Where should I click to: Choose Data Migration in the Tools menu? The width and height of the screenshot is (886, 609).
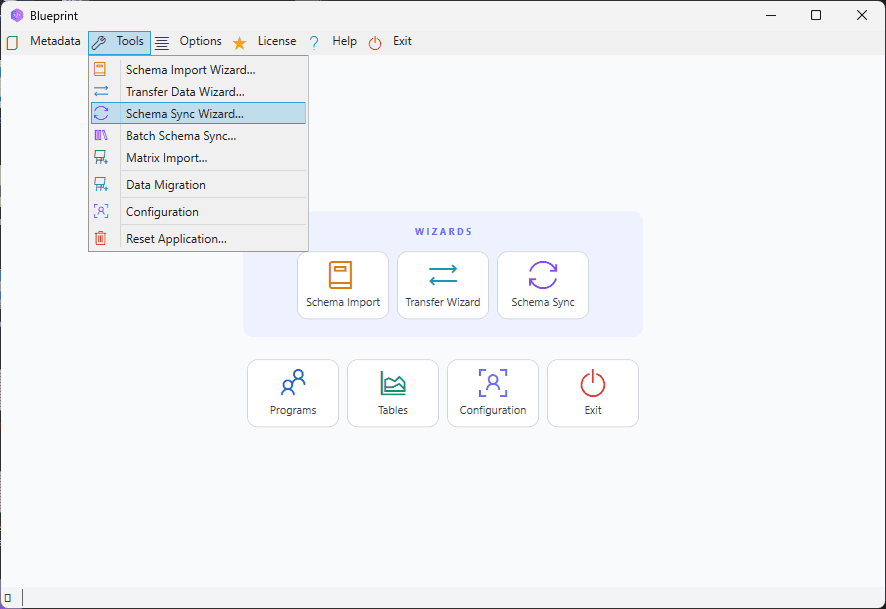coord(165,185)
